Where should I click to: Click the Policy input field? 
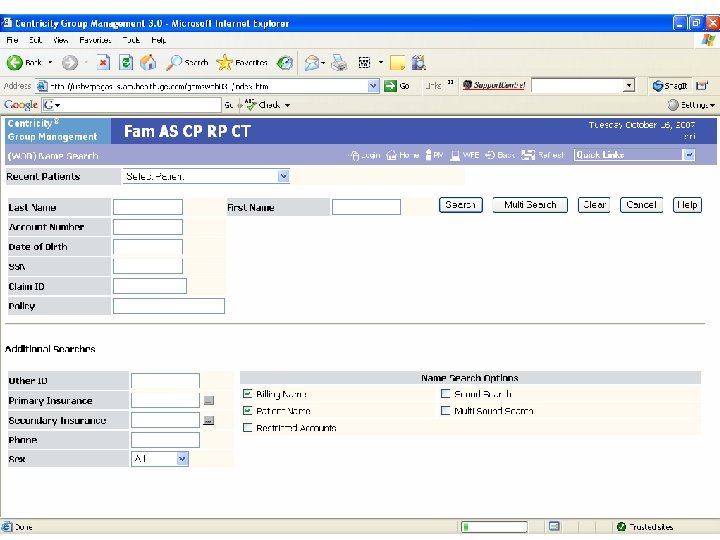[169, 306]
